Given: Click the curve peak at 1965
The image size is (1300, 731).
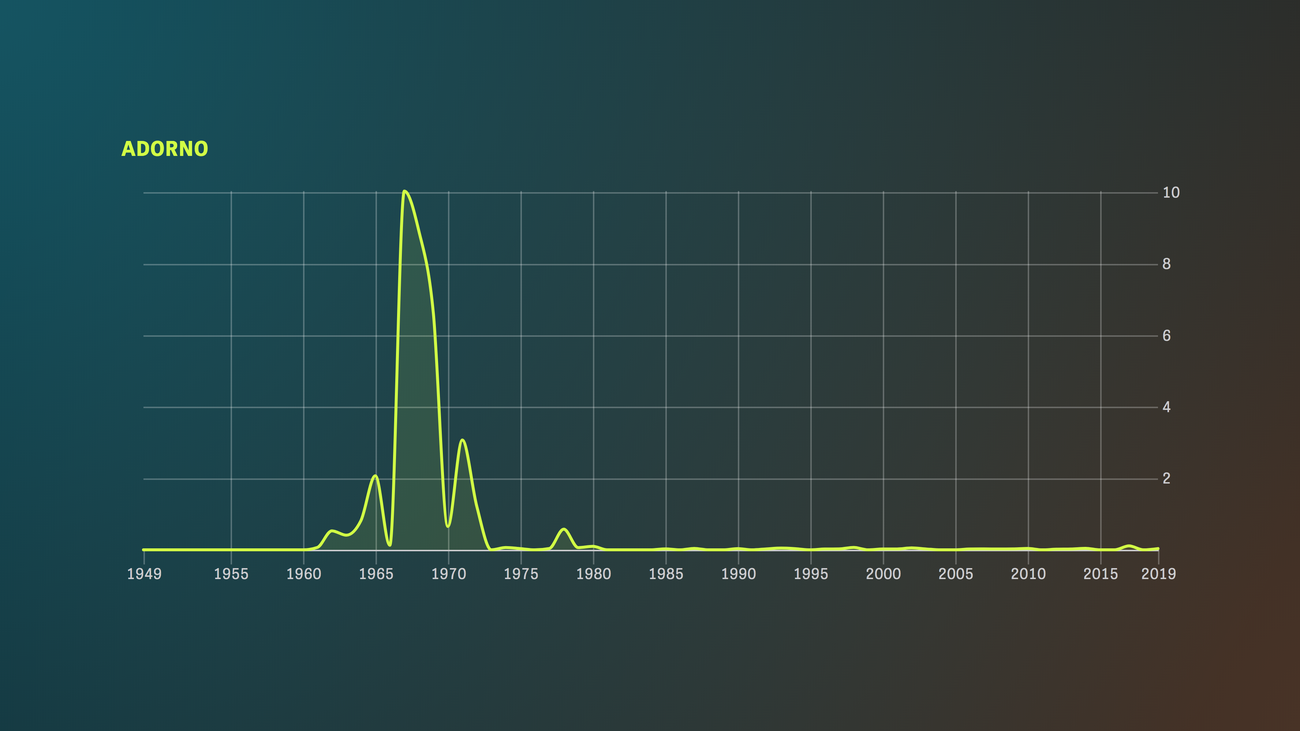Looking at the screenshot, I should pos(375,476).
